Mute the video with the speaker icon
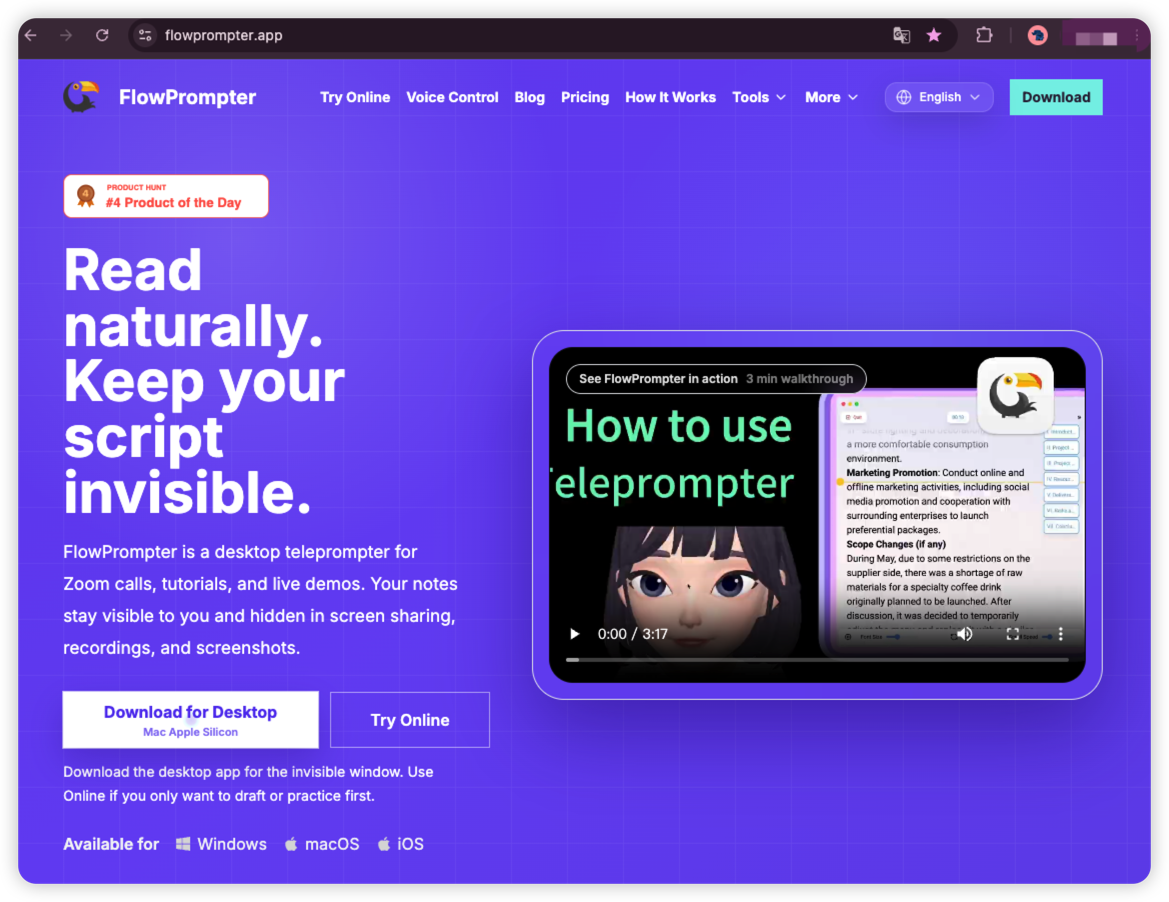 coord(965,634)
